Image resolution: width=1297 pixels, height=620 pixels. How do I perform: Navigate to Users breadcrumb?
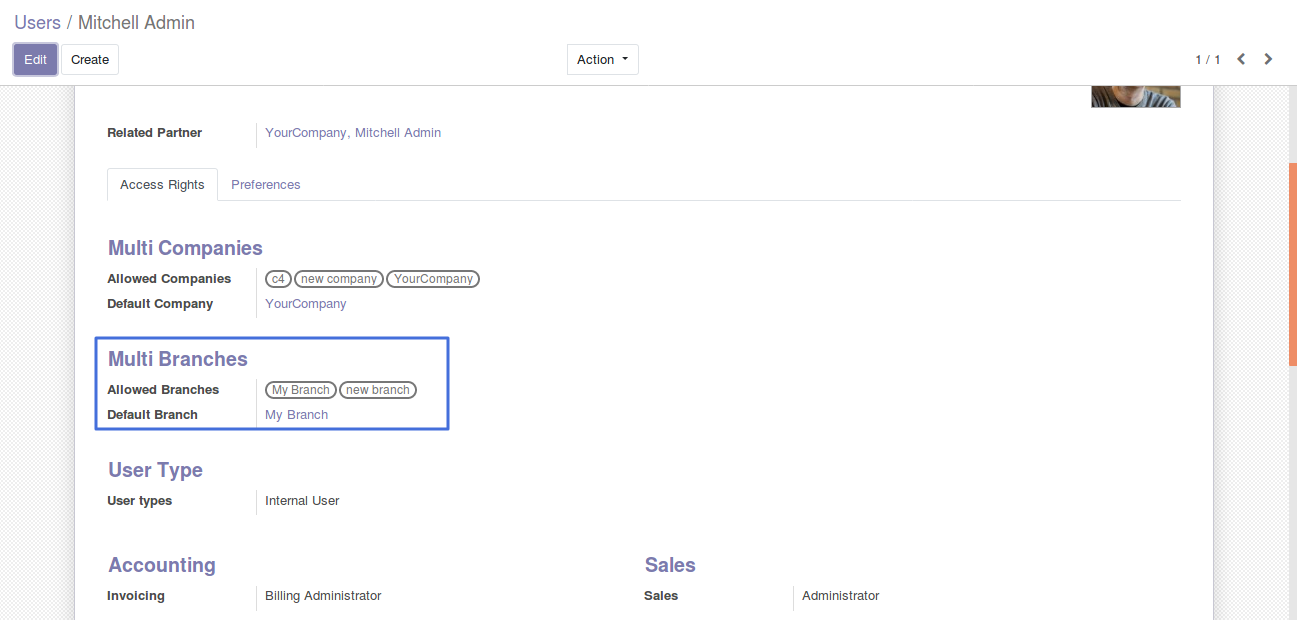coord(37,22)
